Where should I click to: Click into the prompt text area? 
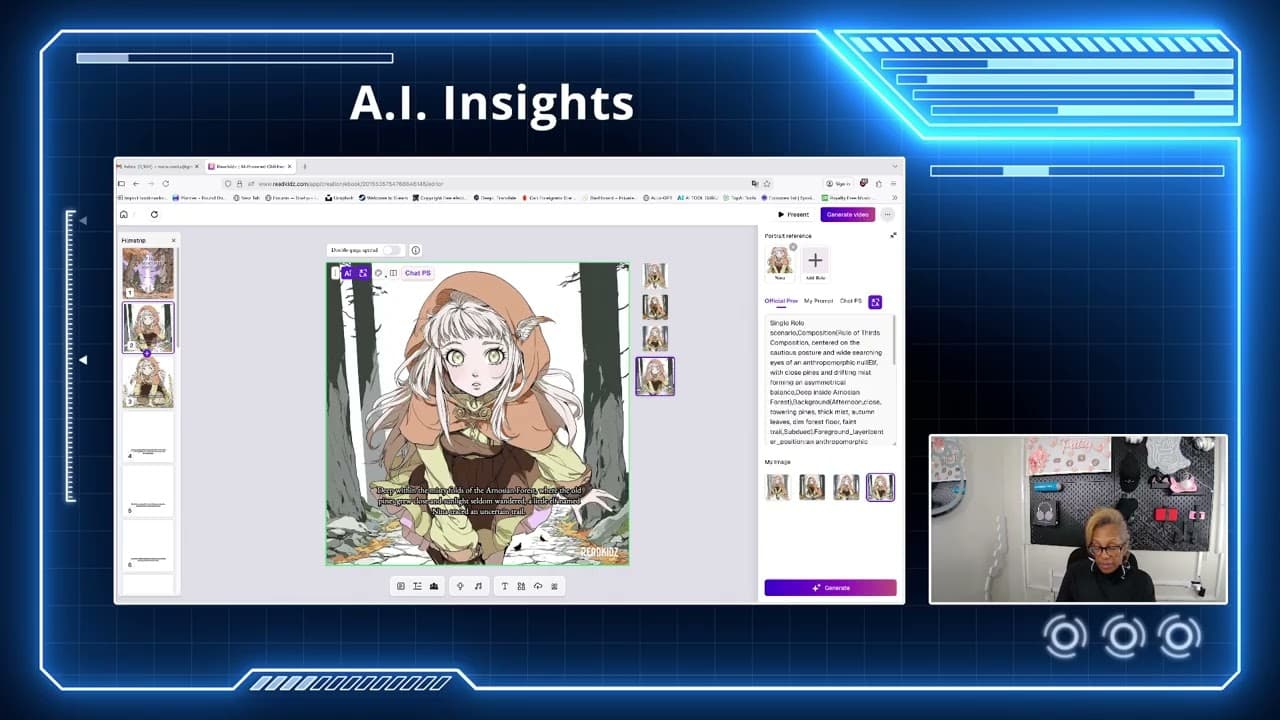coord(829,381)
